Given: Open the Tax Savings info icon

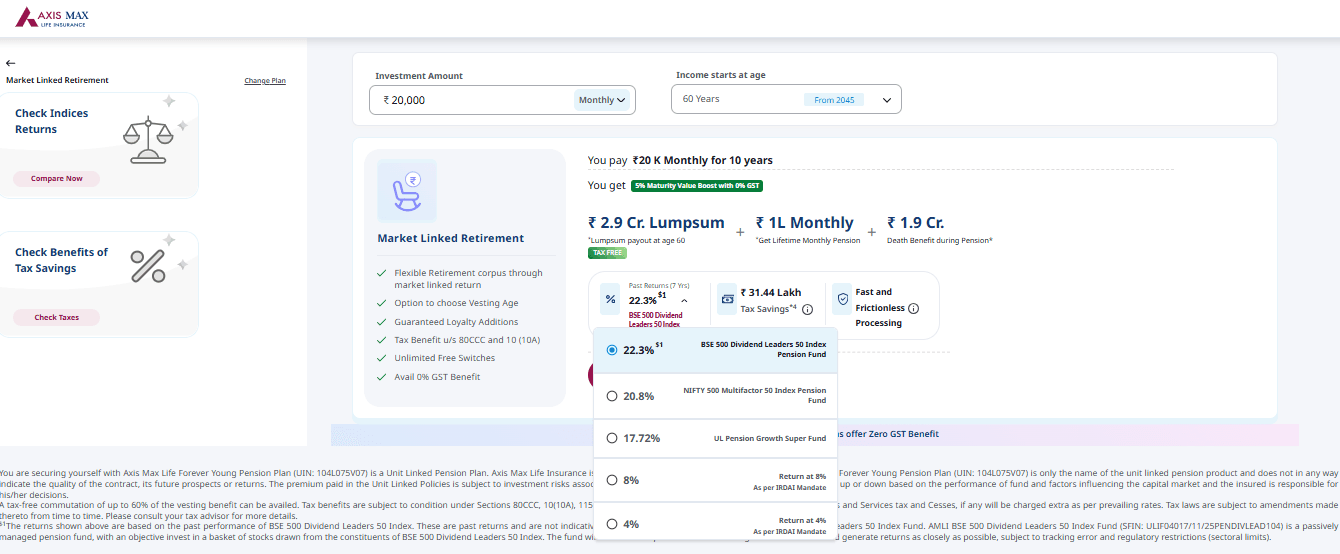Looking at the screenshot, I should tap(807, 309).
